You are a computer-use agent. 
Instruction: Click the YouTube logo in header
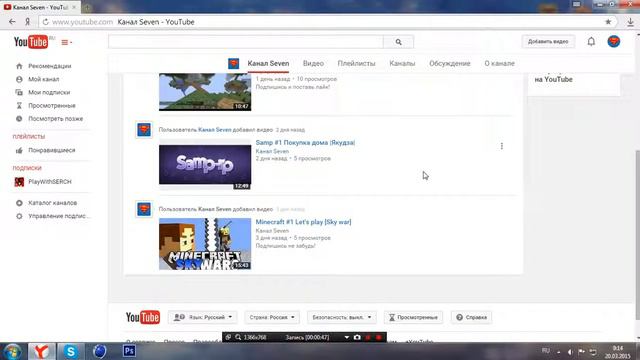(31, 42)
